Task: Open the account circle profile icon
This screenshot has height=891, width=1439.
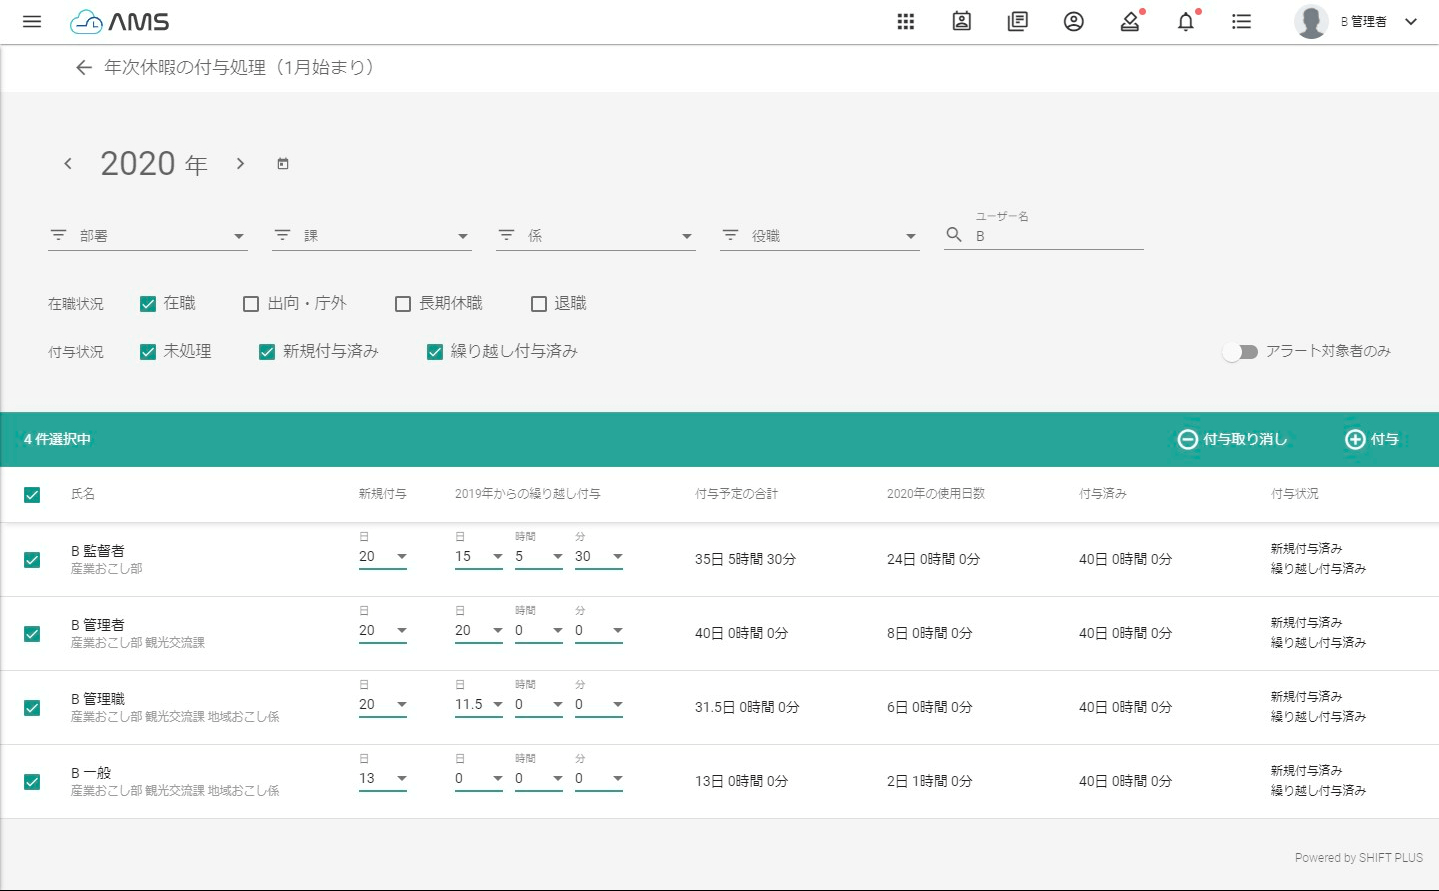Action: coord(1073,22)
